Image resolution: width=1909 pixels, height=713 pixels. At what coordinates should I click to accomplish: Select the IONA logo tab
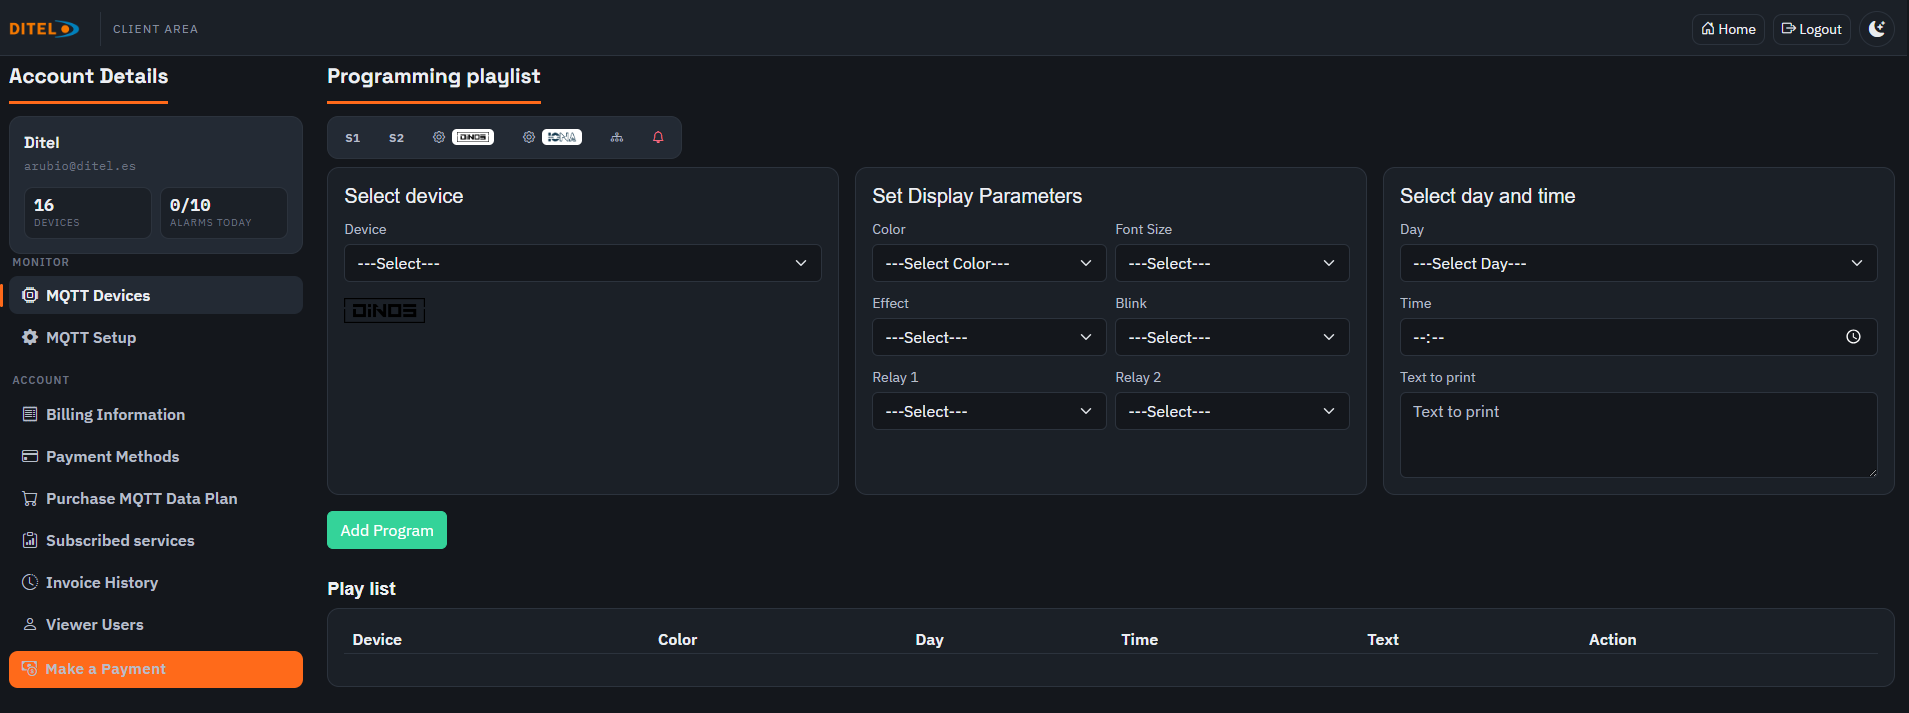pos(562,137)
